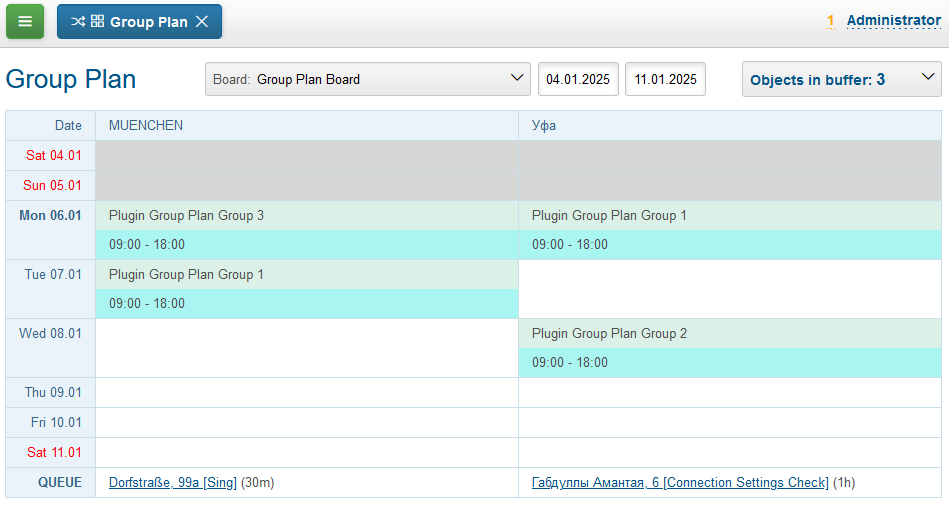
Task: Close the Group Plan tab
Action: pos(202,21)
